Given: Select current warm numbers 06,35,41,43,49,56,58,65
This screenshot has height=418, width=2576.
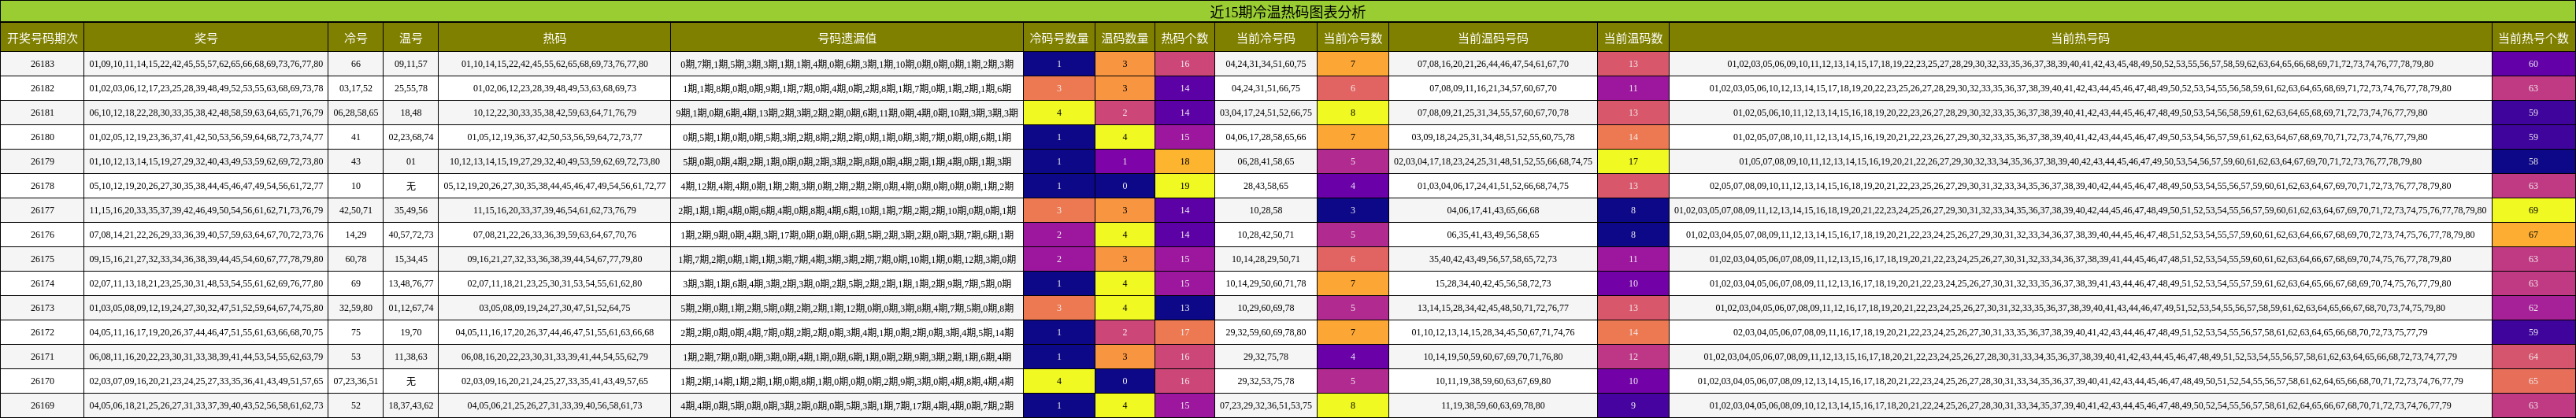Looking at the screenshot, I should point(1493,235).
